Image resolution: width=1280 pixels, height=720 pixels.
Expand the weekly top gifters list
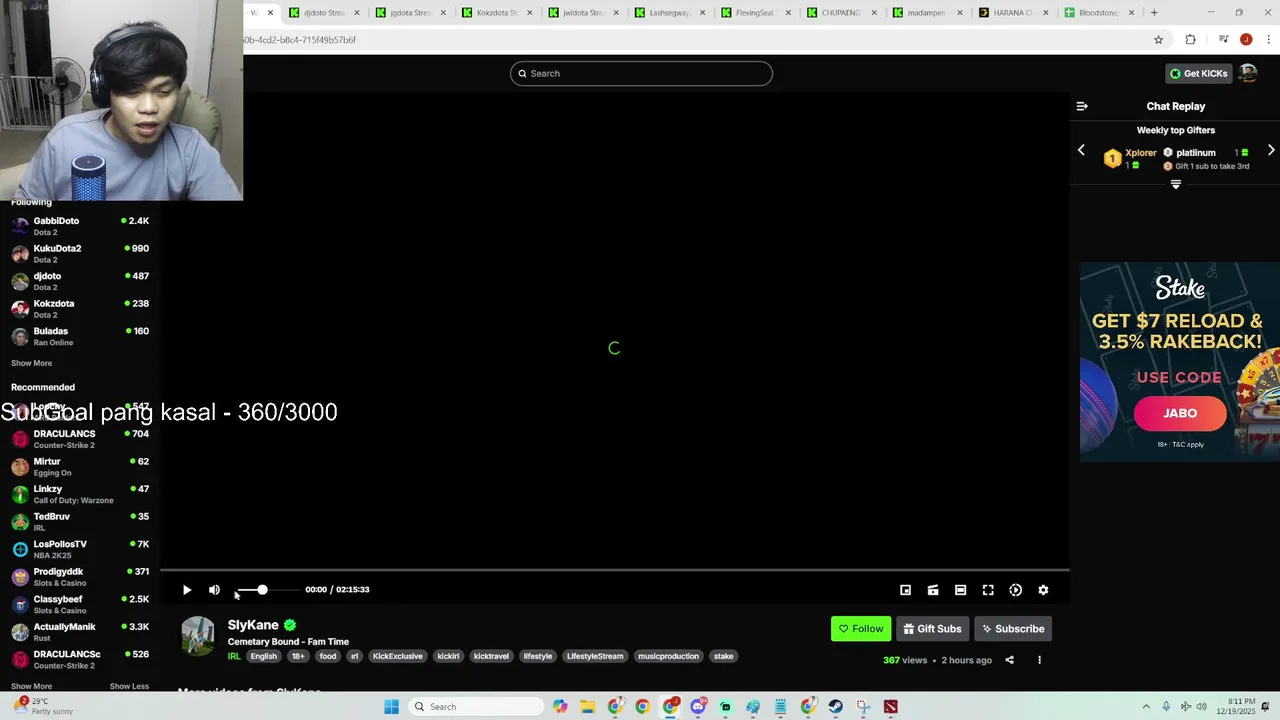coord(1176,184)
